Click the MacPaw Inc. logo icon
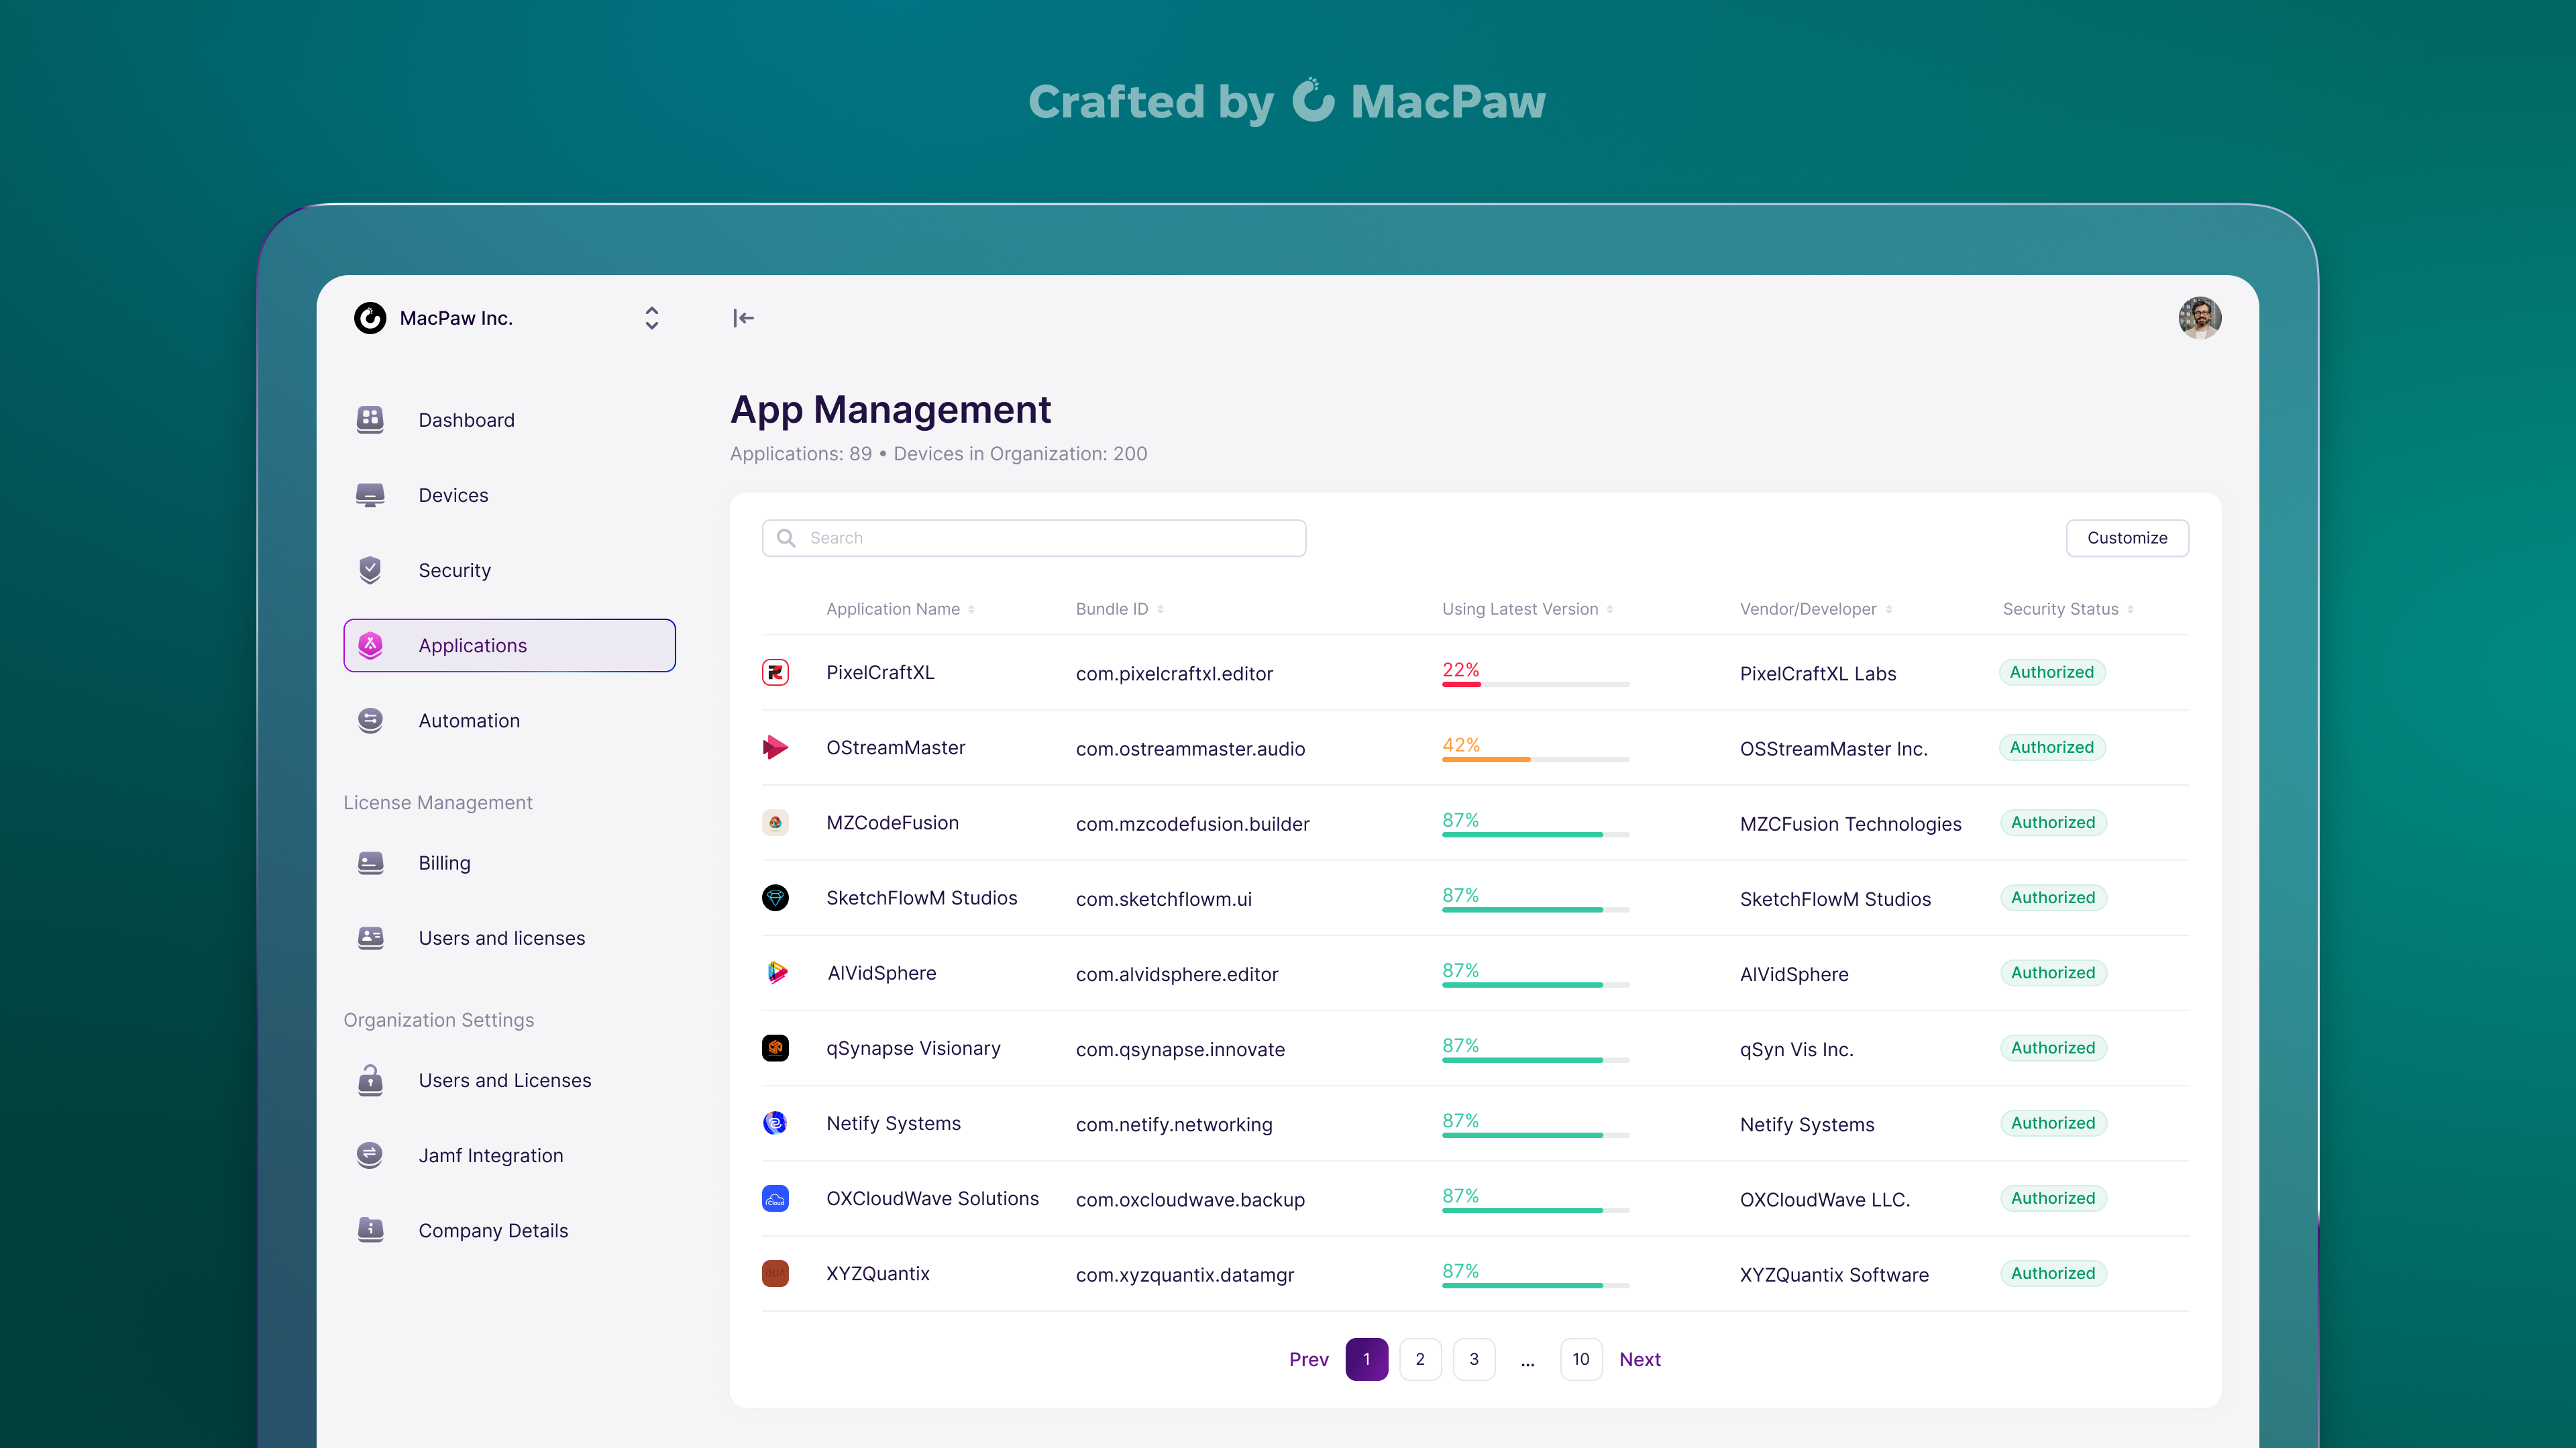2576x1448 pixels. (x=370, y=318)
